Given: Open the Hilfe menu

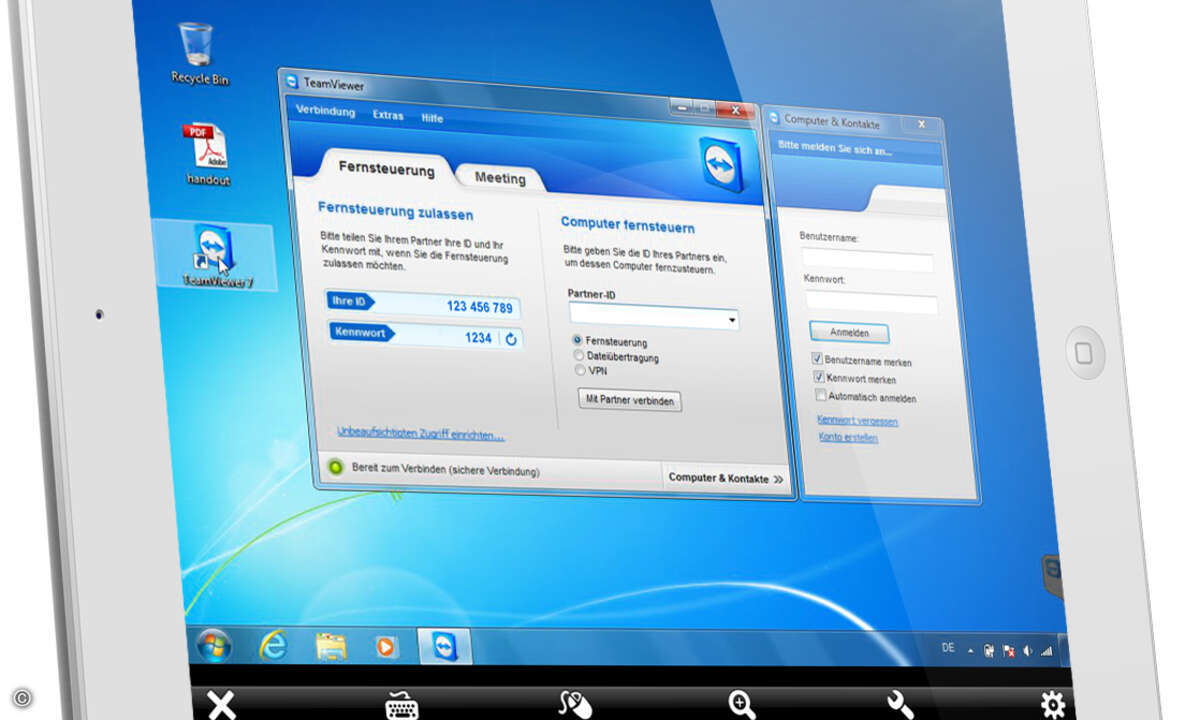Looking at the screenshot, I should (431, 118).
